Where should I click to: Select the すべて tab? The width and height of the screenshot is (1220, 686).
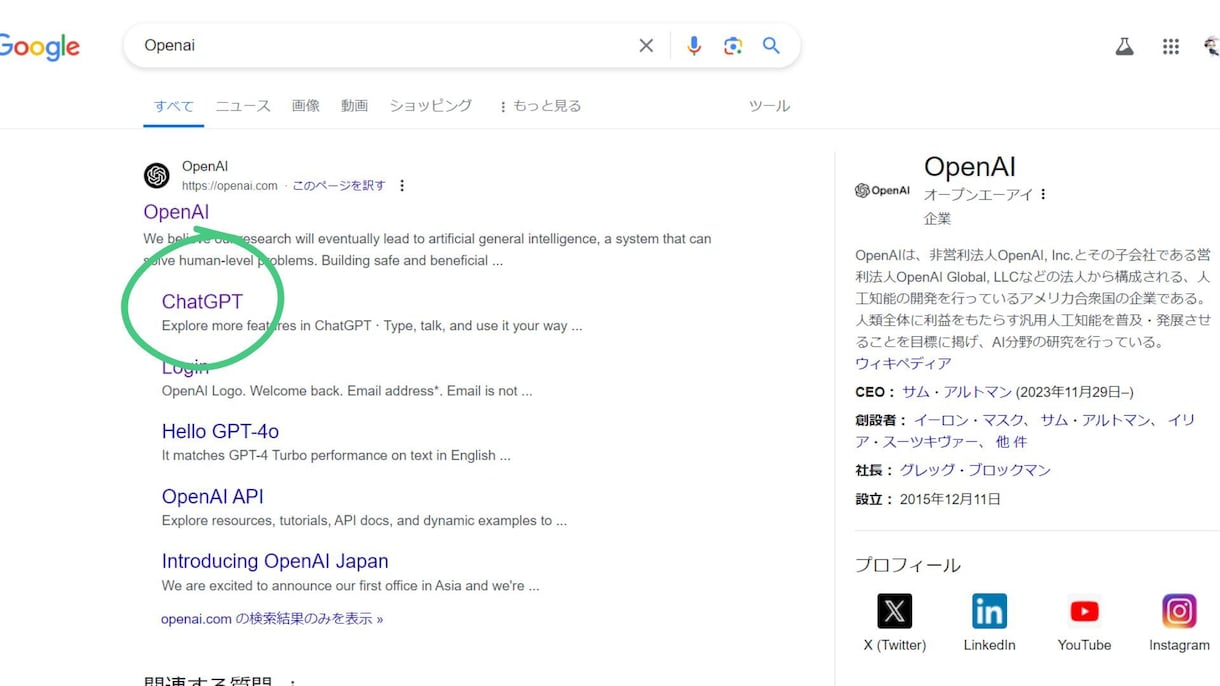[x=174, y=105]
